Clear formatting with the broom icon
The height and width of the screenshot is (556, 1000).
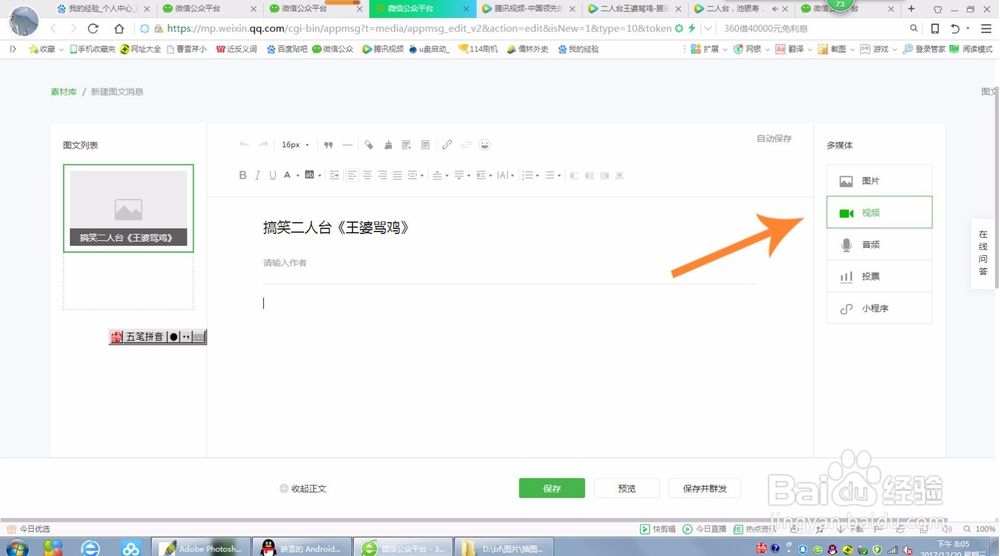388,145
